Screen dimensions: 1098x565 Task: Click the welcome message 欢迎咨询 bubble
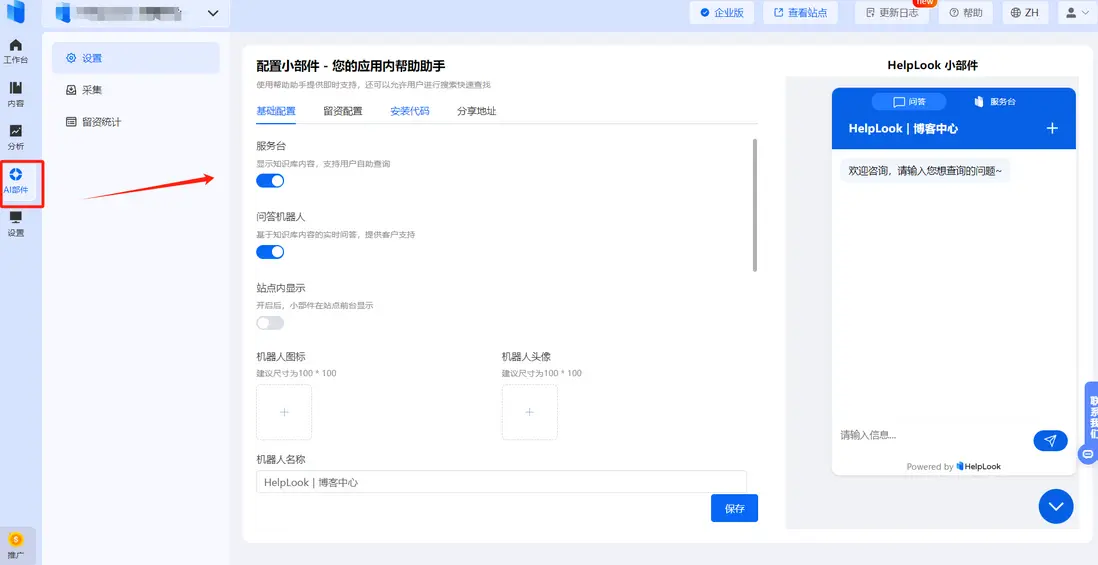[x=925, y=170]
